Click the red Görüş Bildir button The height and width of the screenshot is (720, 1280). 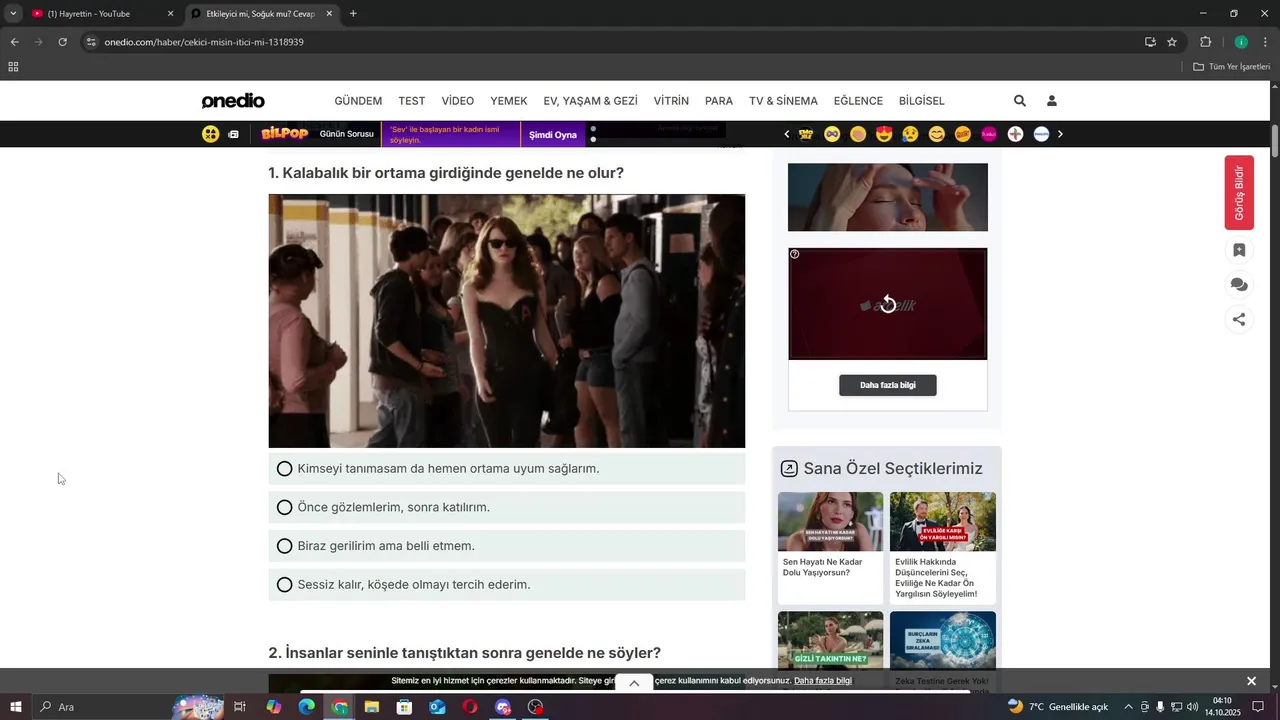tap(1239, 193)
